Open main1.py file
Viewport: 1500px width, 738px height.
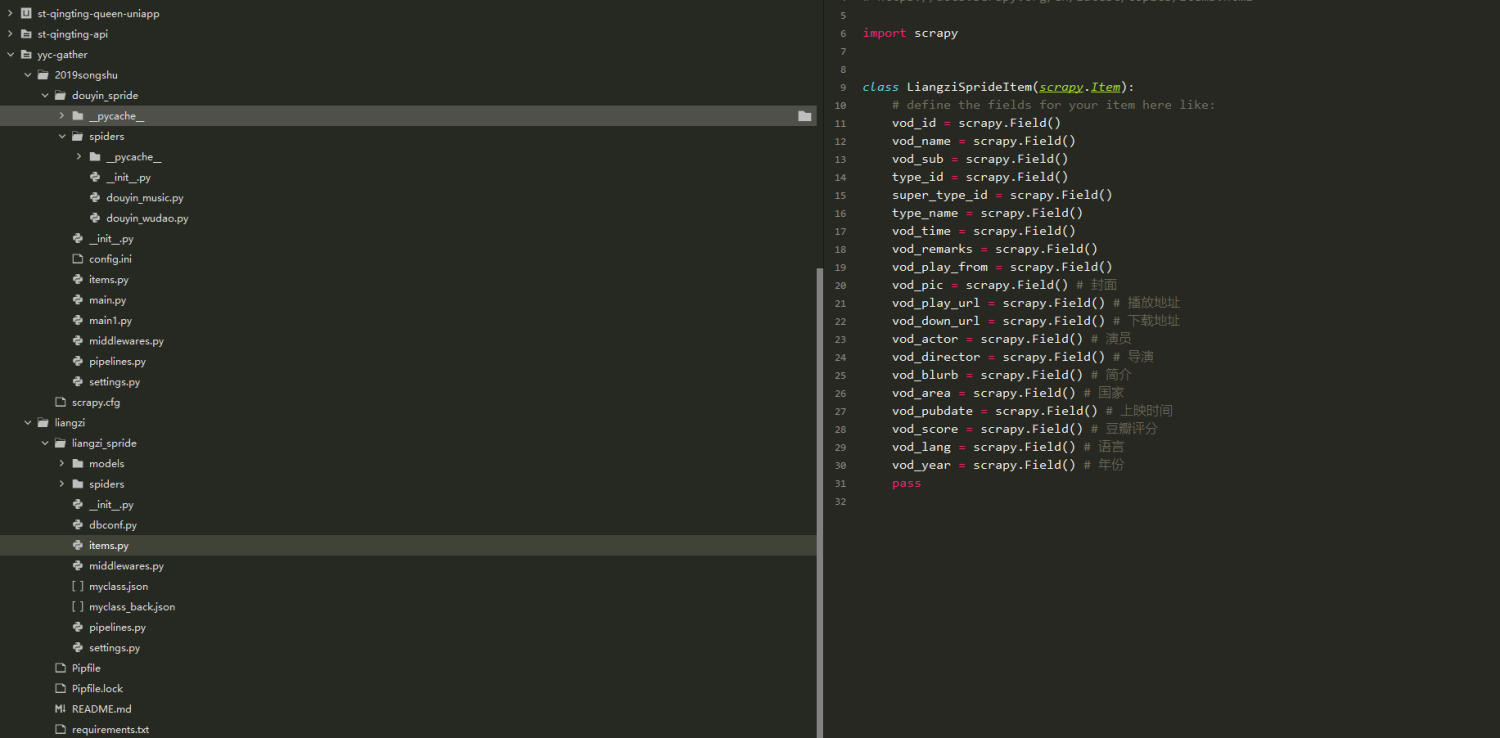[110, 321]
